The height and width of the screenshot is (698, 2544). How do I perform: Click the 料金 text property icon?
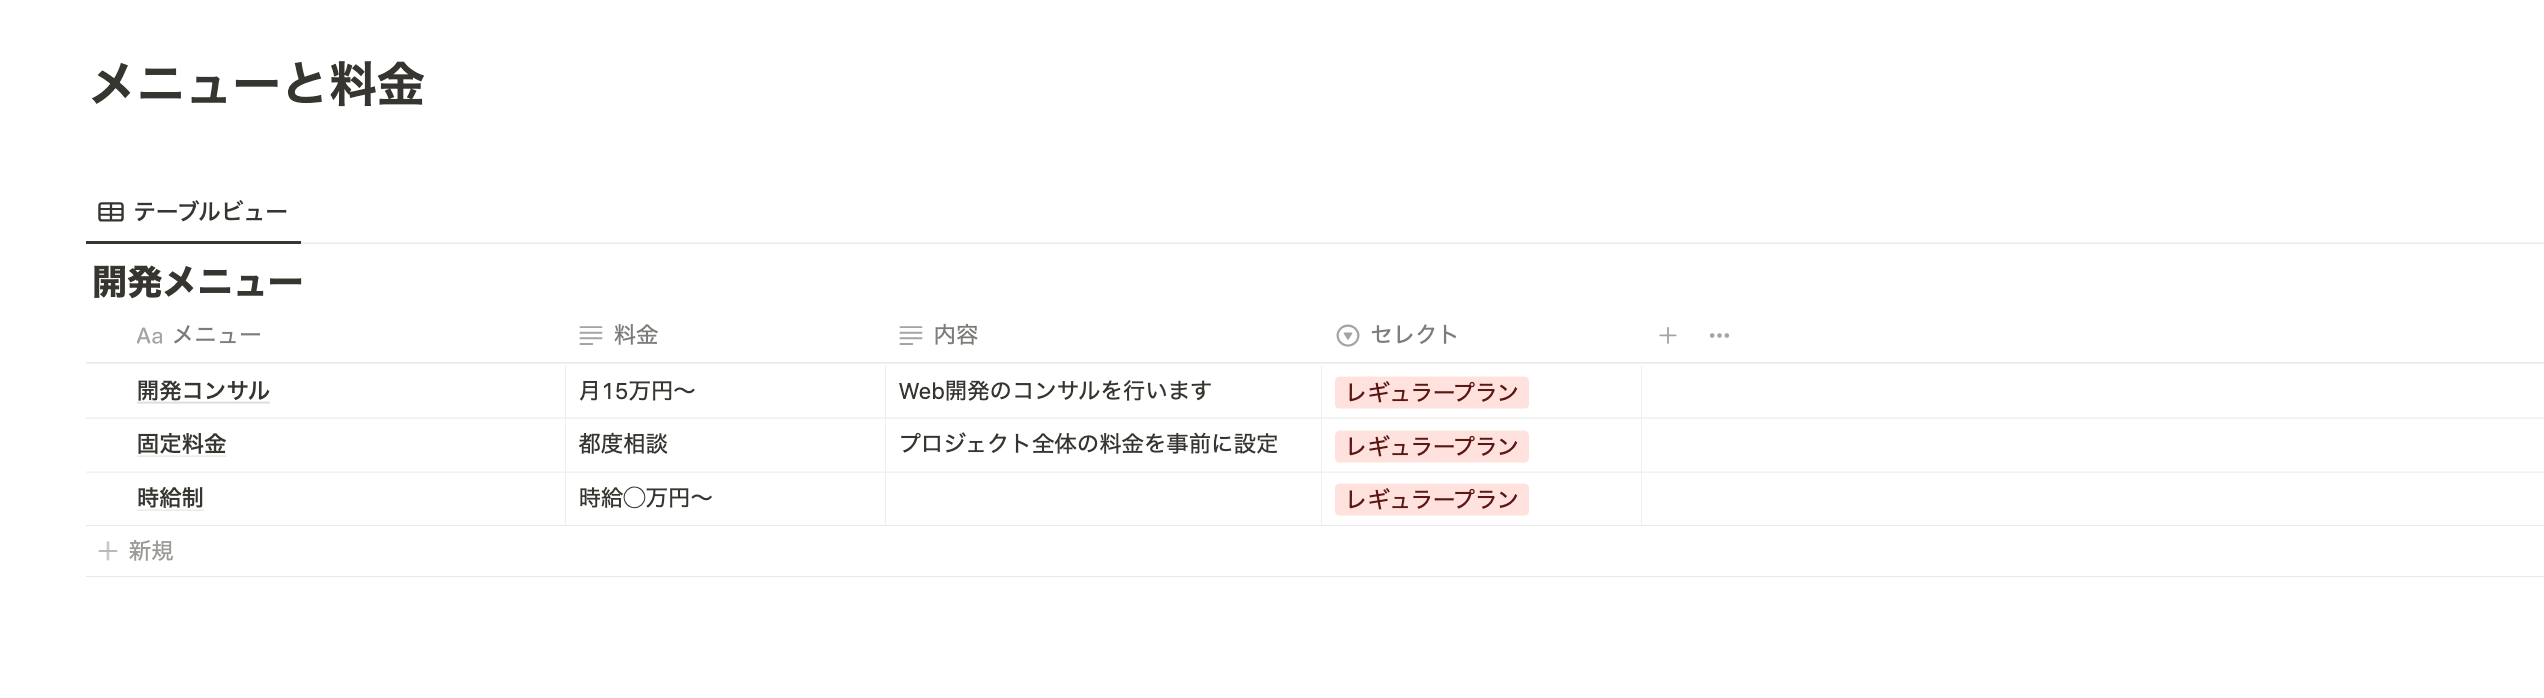click(x=591, y=336)
